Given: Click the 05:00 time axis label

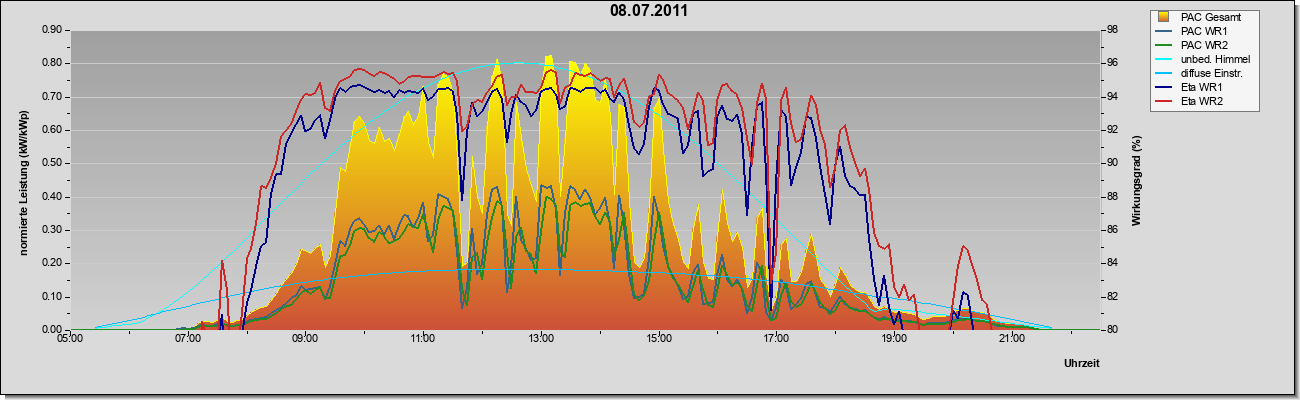Looking at the screenshot, I should click(x=70, y=341).
